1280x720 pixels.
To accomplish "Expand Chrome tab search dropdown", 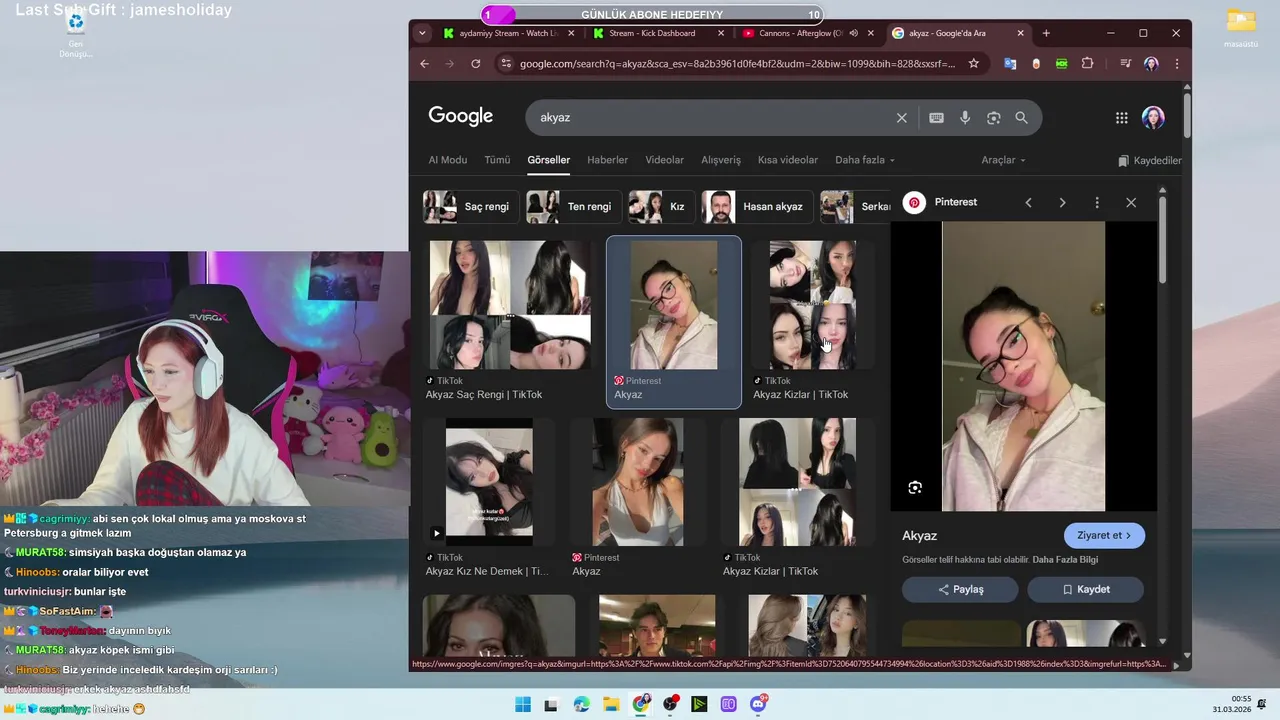I will click(x=422, y=33).
